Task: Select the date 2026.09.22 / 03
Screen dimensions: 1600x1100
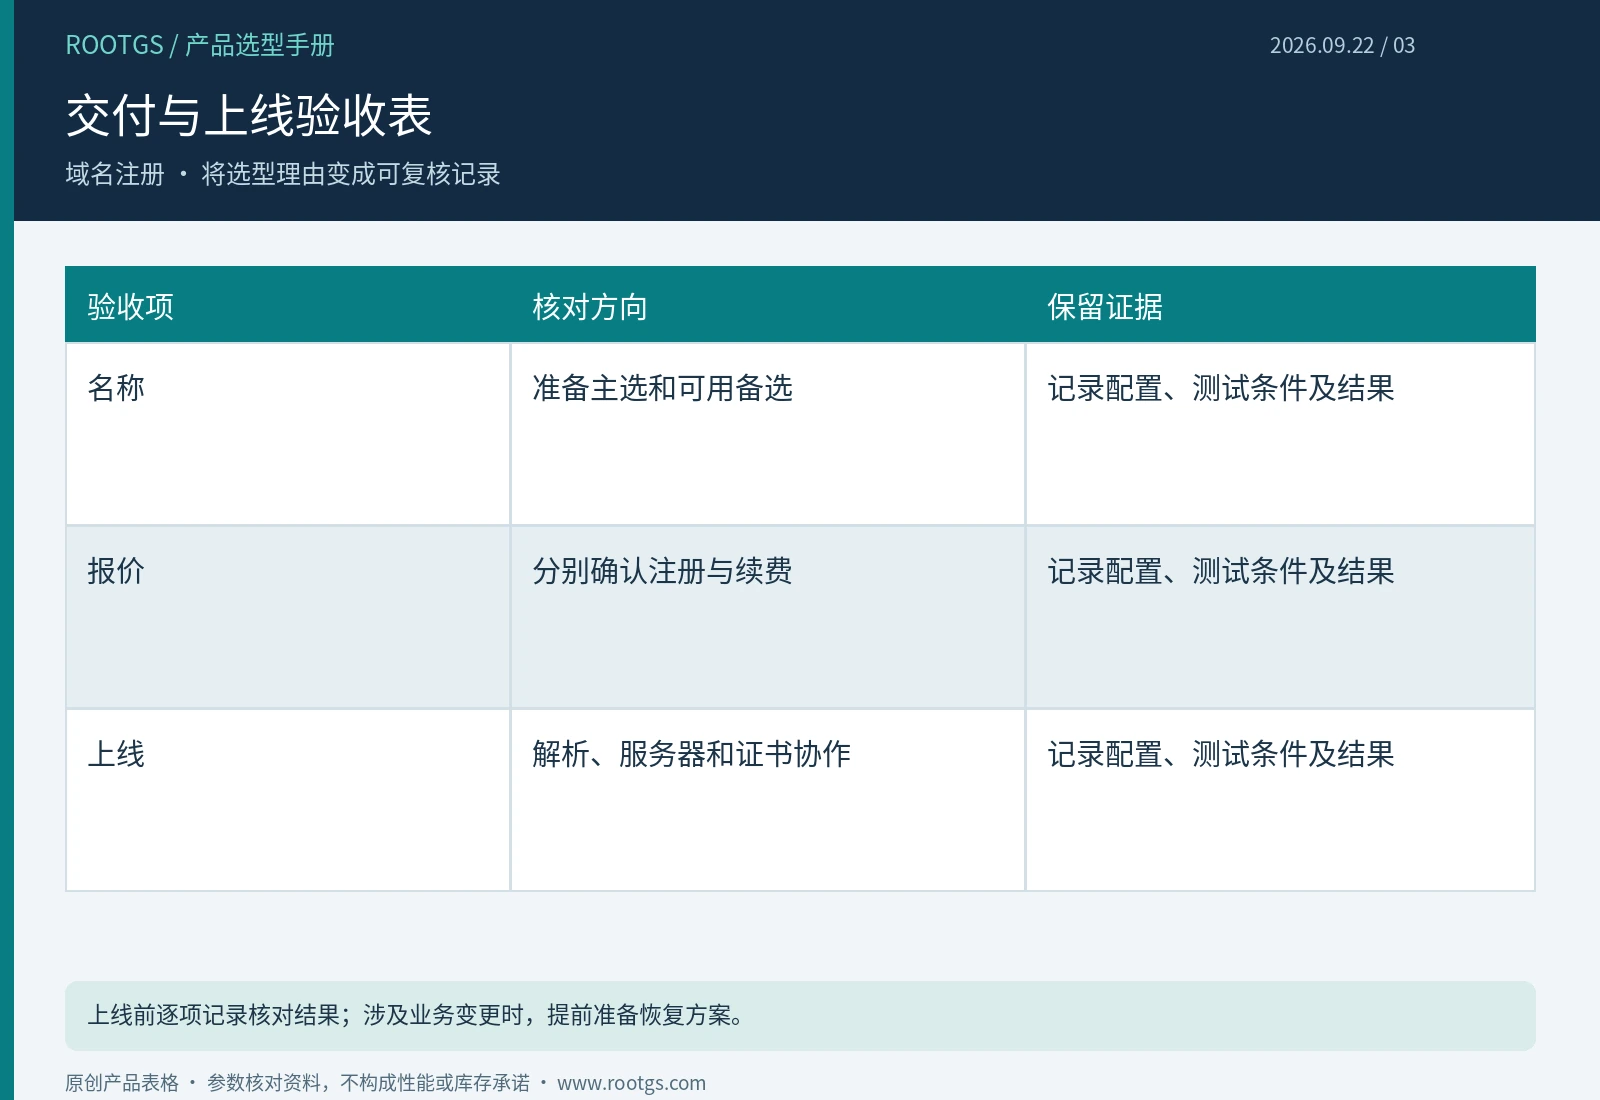Action: (x=1342, y=45)
